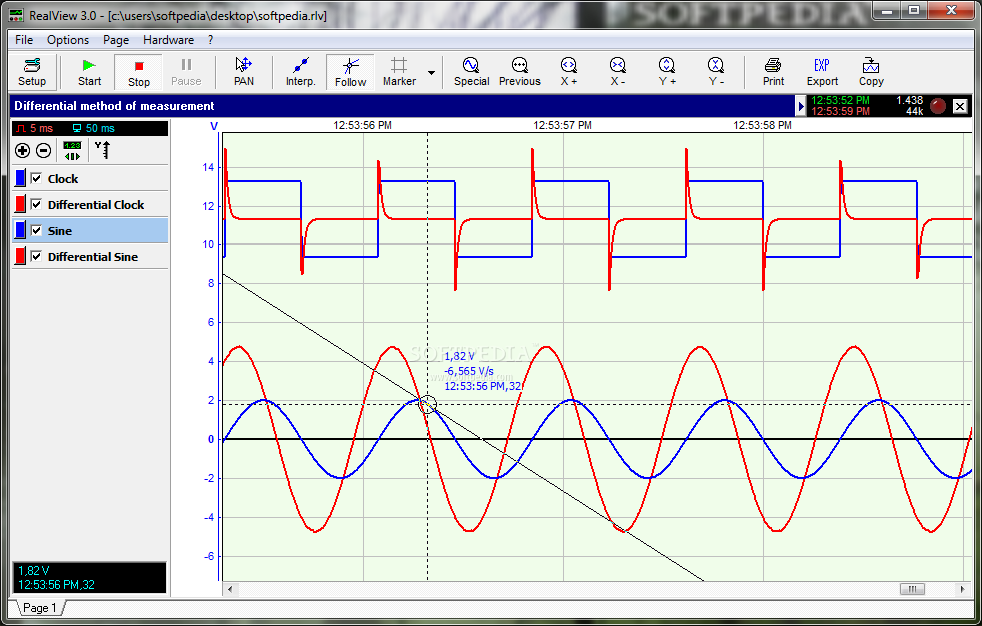Open the Marker dropdown arrow
The height and width of the screenshot is (626, 982).
tap(432, 73)
